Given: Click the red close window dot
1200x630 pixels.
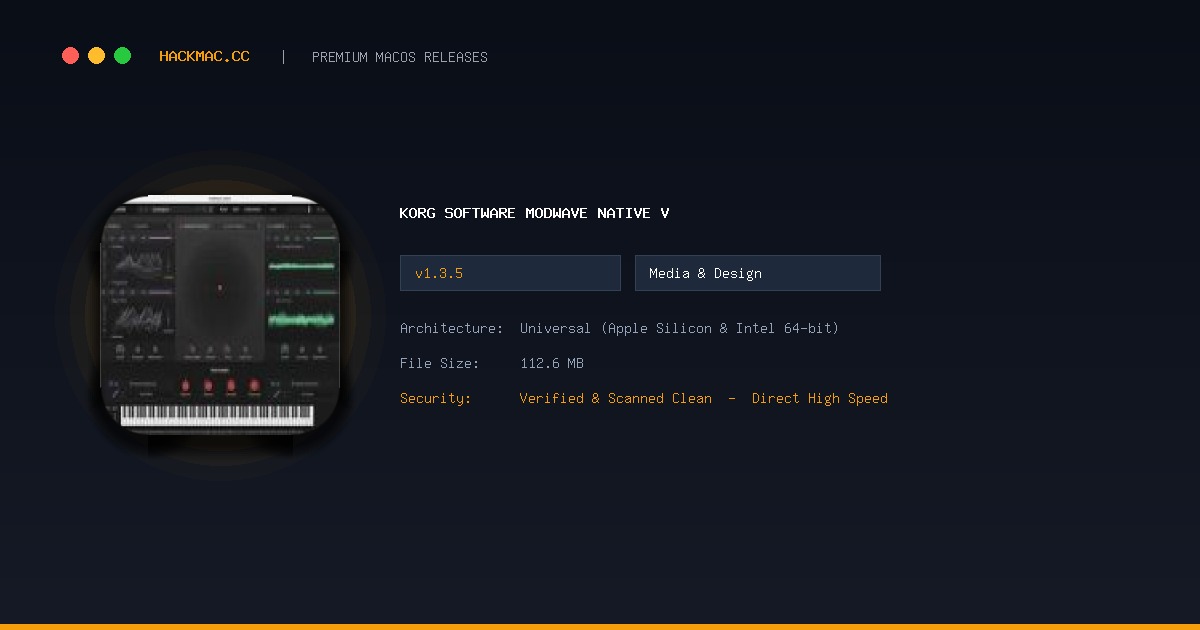Looking at the screenshot, I should (70, 56).
